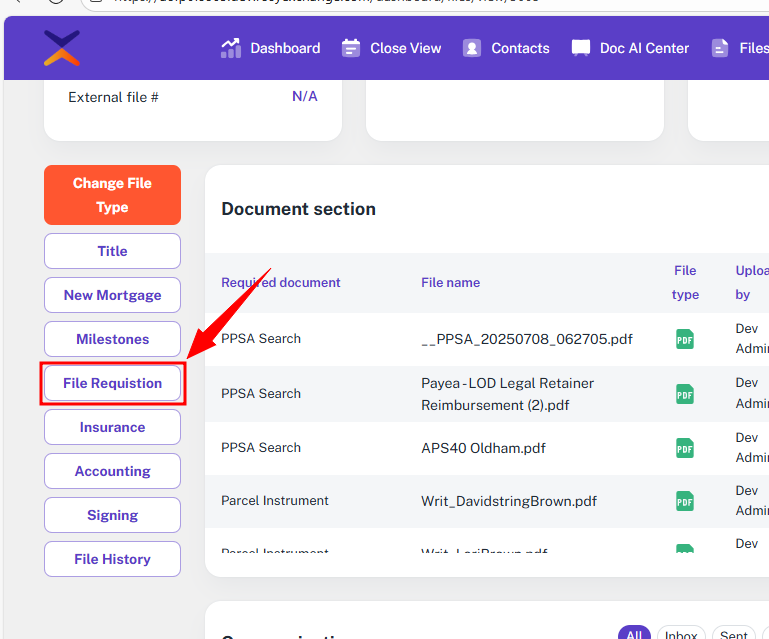Click PDF icon for Payea-LOD Legal Retainer file

point(685,394)
